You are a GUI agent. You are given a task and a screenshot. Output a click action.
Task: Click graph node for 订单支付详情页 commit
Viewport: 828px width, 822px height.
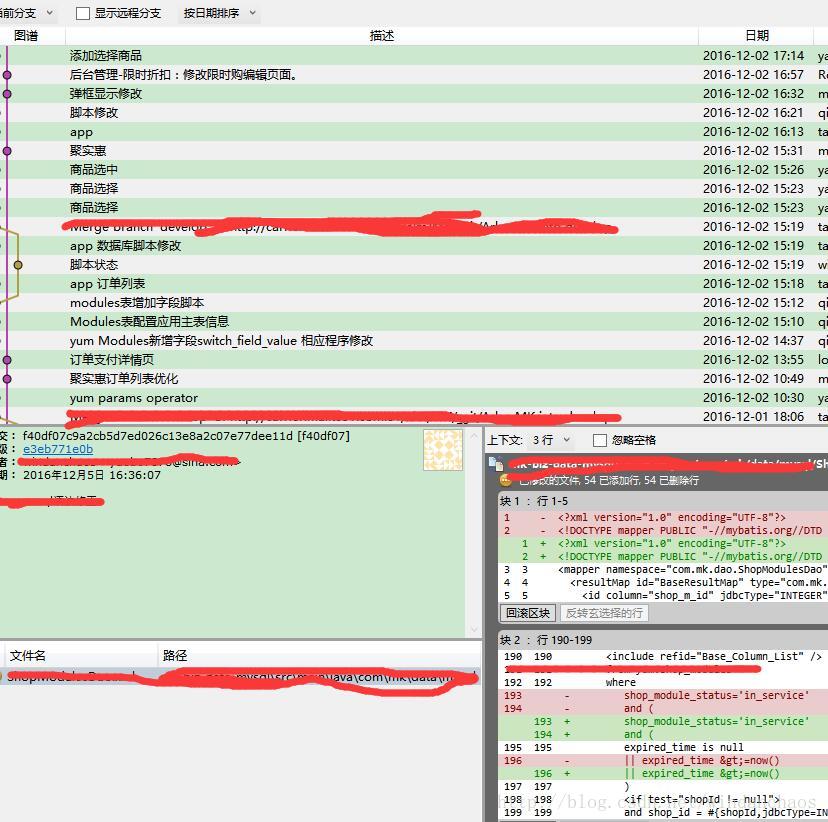pos(7,360)
